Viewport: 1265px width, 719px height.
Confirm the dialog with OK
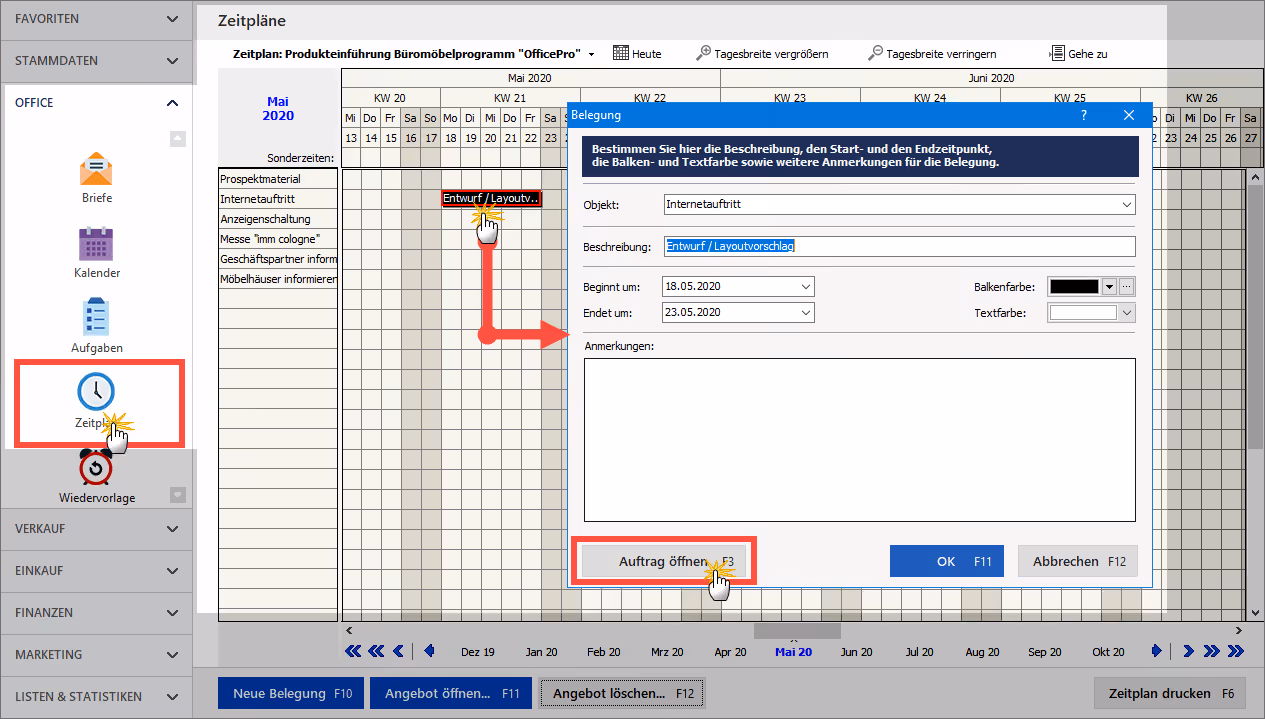click(x=947, y=561)
